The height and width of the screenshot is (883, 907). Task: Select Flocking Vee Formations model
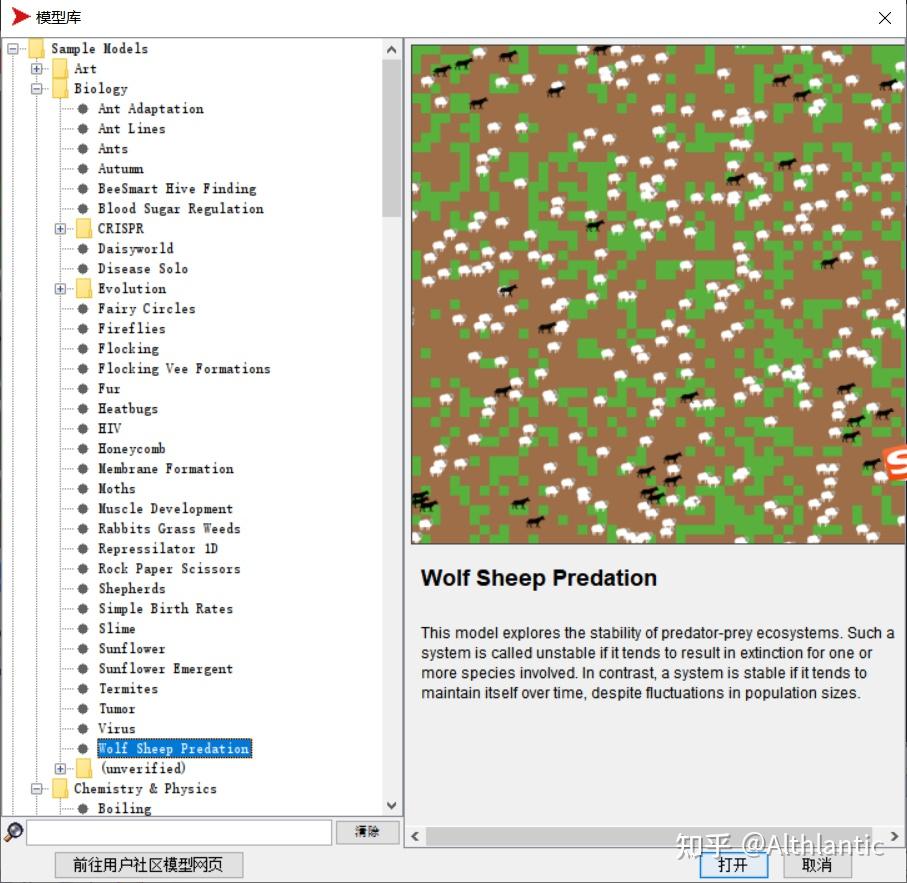click(x=184, y=368)
